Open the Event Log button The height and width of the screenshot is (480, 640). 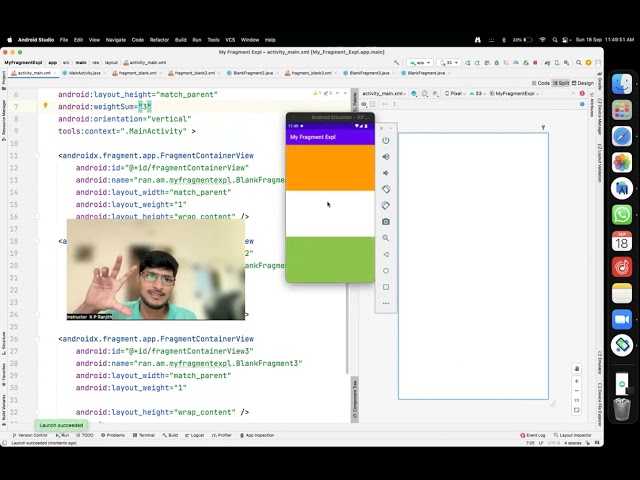click(533, 435)
